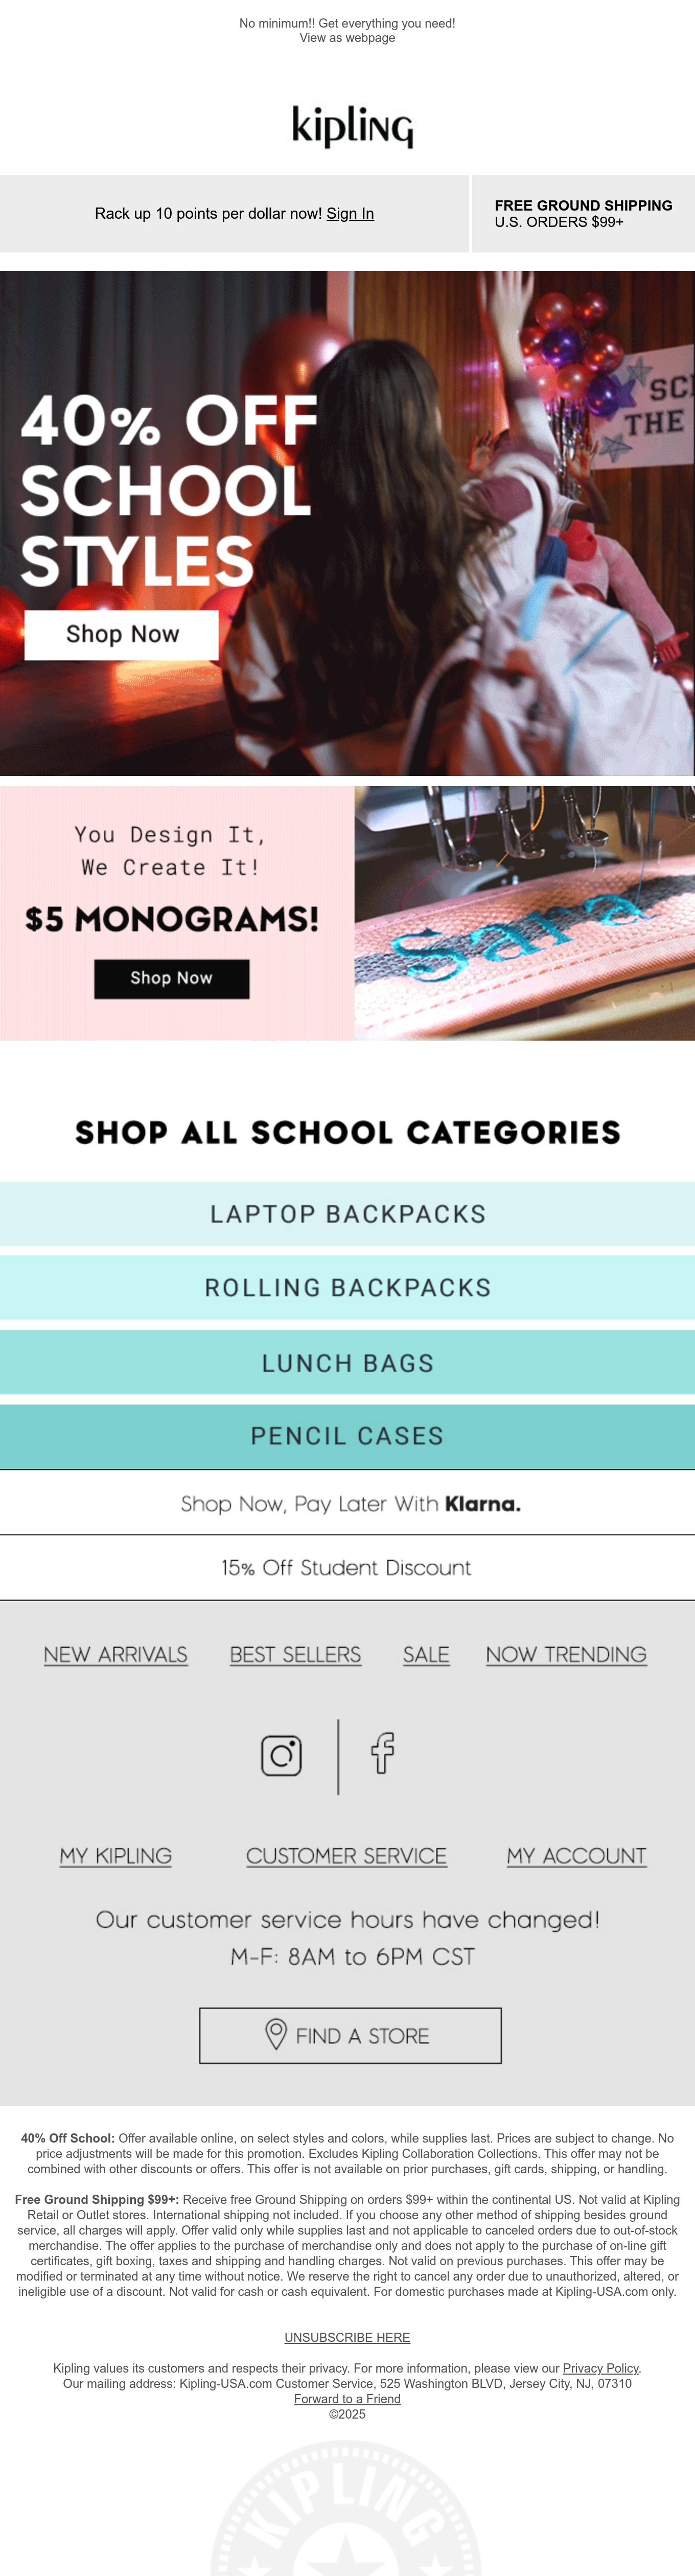The height and width of the screenshot is (2576, 695).
Task: Open the Laptop Backpacks category
Action: tap(347, 1213)
